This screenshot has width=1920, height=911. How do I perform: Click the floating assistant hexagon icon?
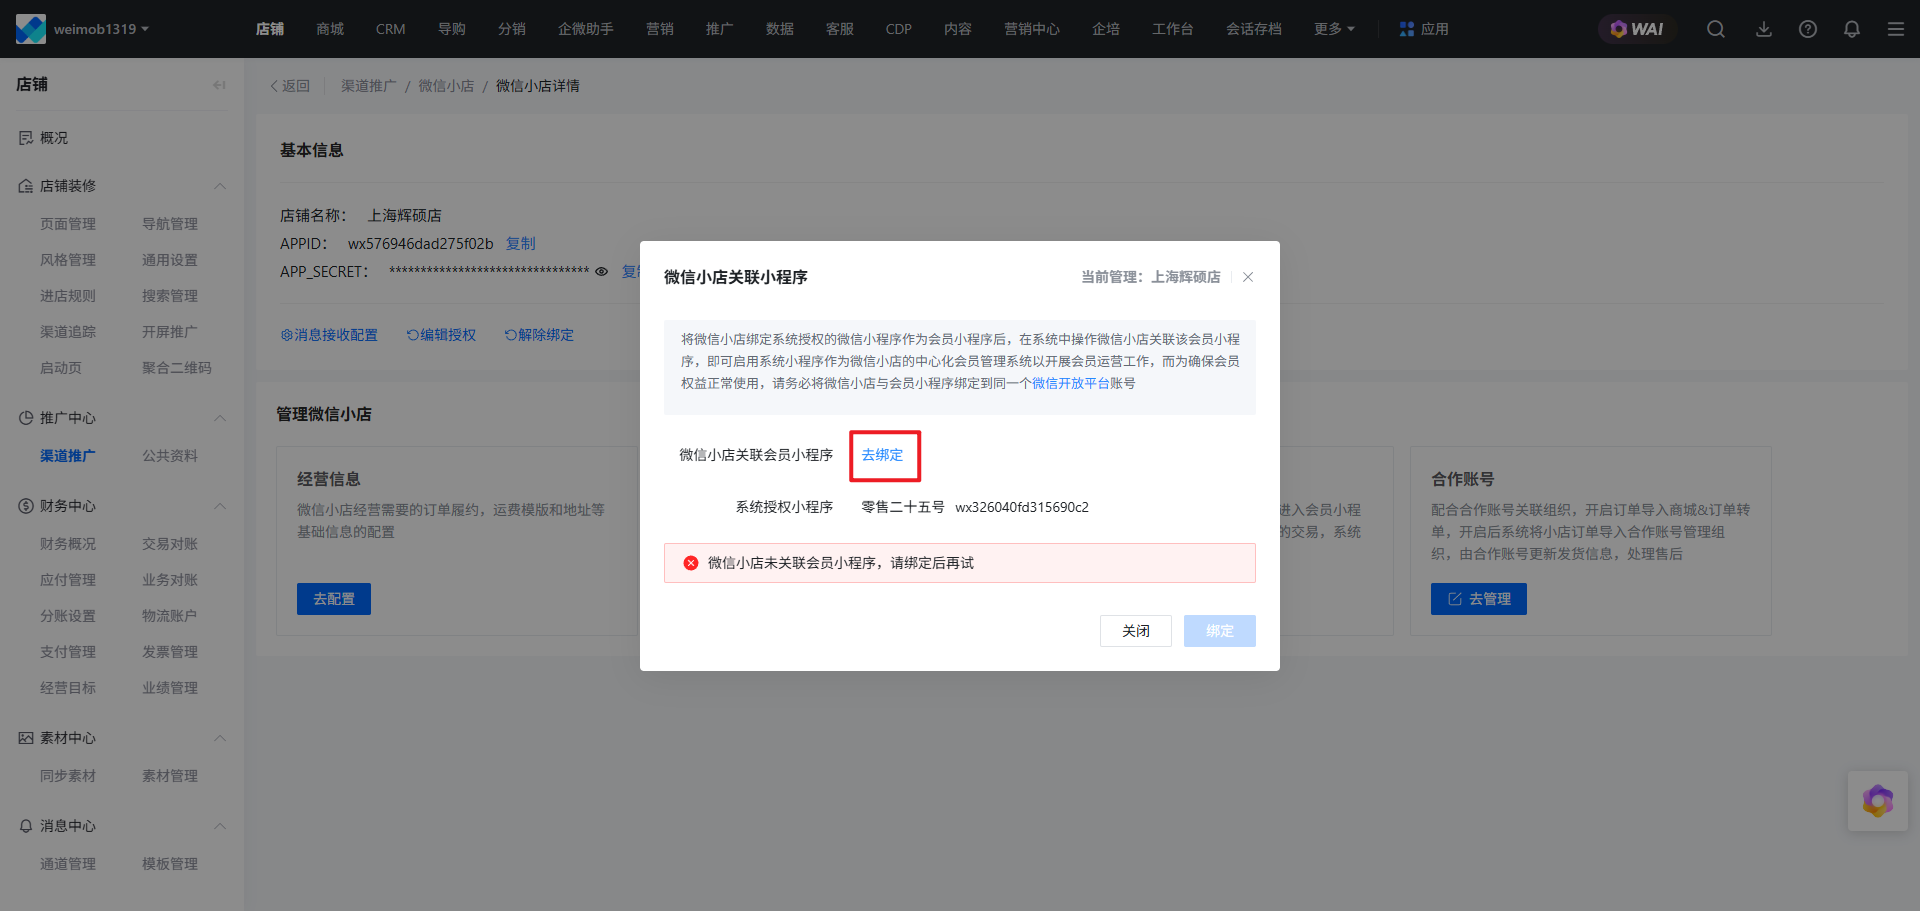(x=1877, y=801)
